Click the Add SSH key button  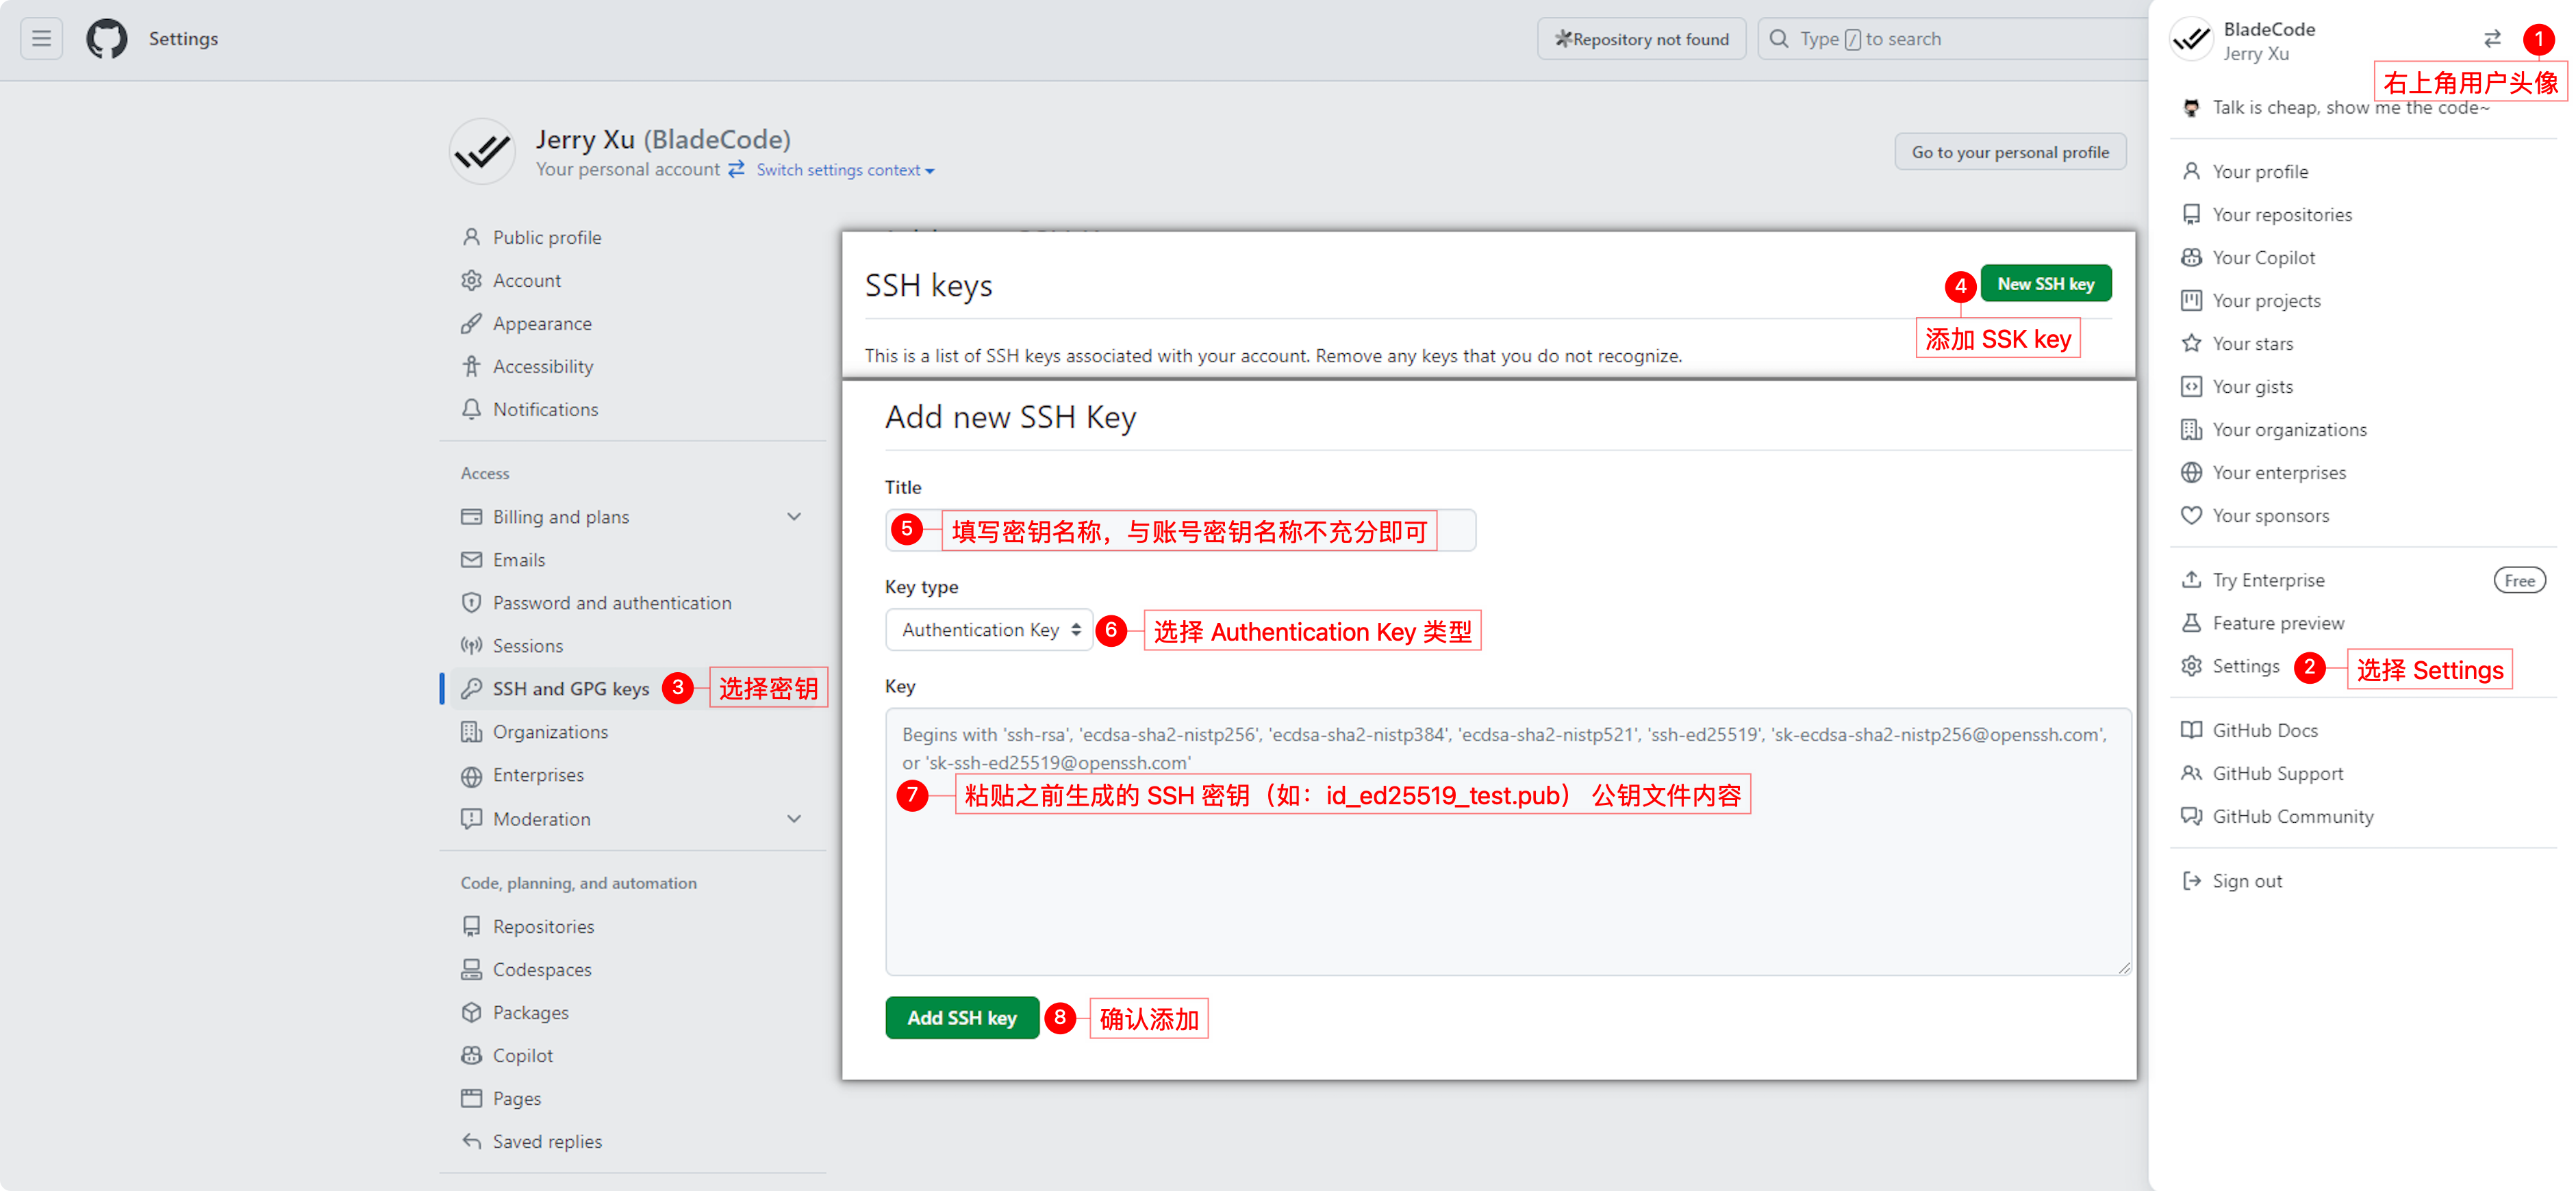coord(962,1018)
